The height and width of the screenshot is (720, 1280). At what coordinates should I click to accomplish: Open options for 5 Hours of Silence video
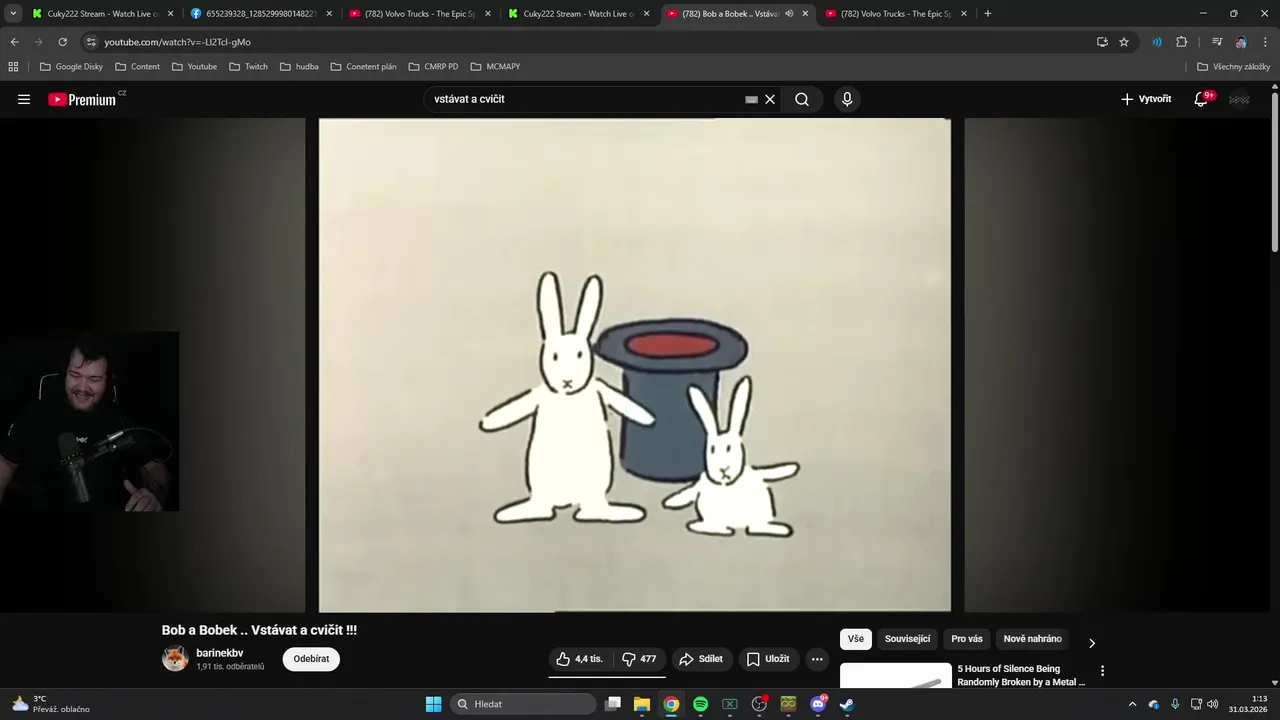[1103, 671]
